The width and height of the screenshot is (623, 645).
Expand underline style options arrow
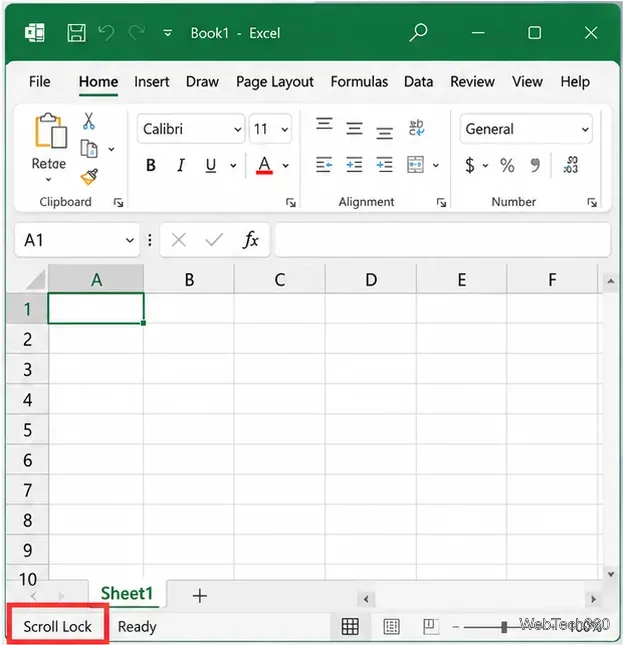[x=233, y=166]
